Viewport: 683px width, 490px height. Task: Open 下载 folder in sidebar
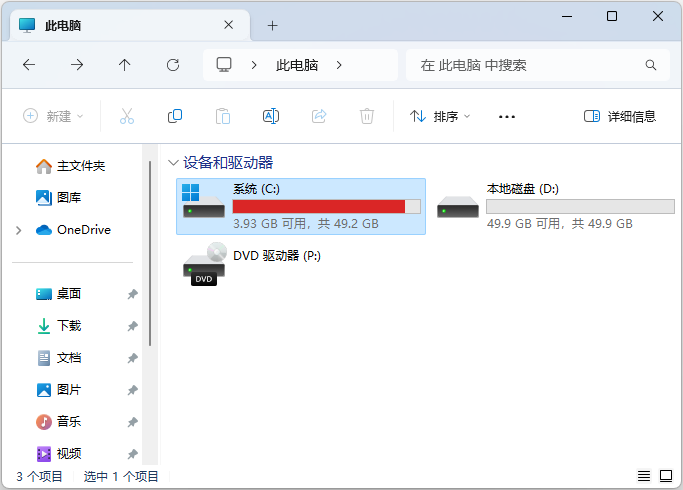click(x=69, y=326)
